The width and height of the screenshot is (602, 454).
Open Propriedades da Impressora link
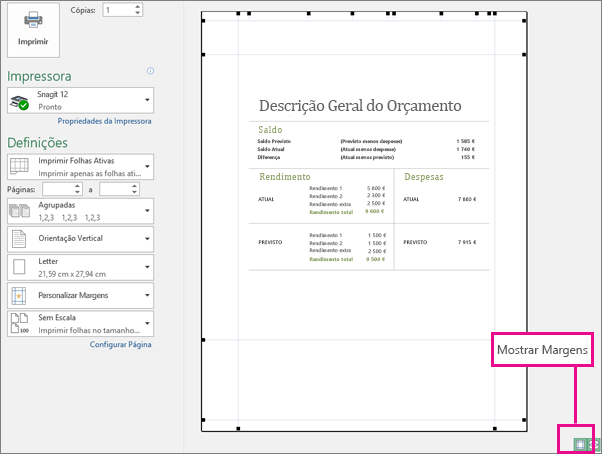coord(104,121)
